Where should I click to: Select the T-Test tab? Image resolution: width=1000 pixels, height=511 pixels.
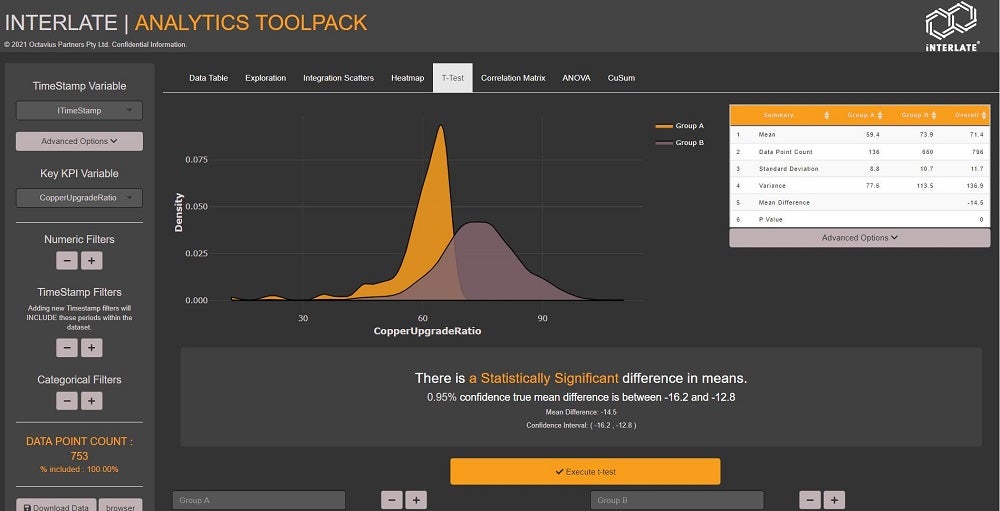coord(453,78)
